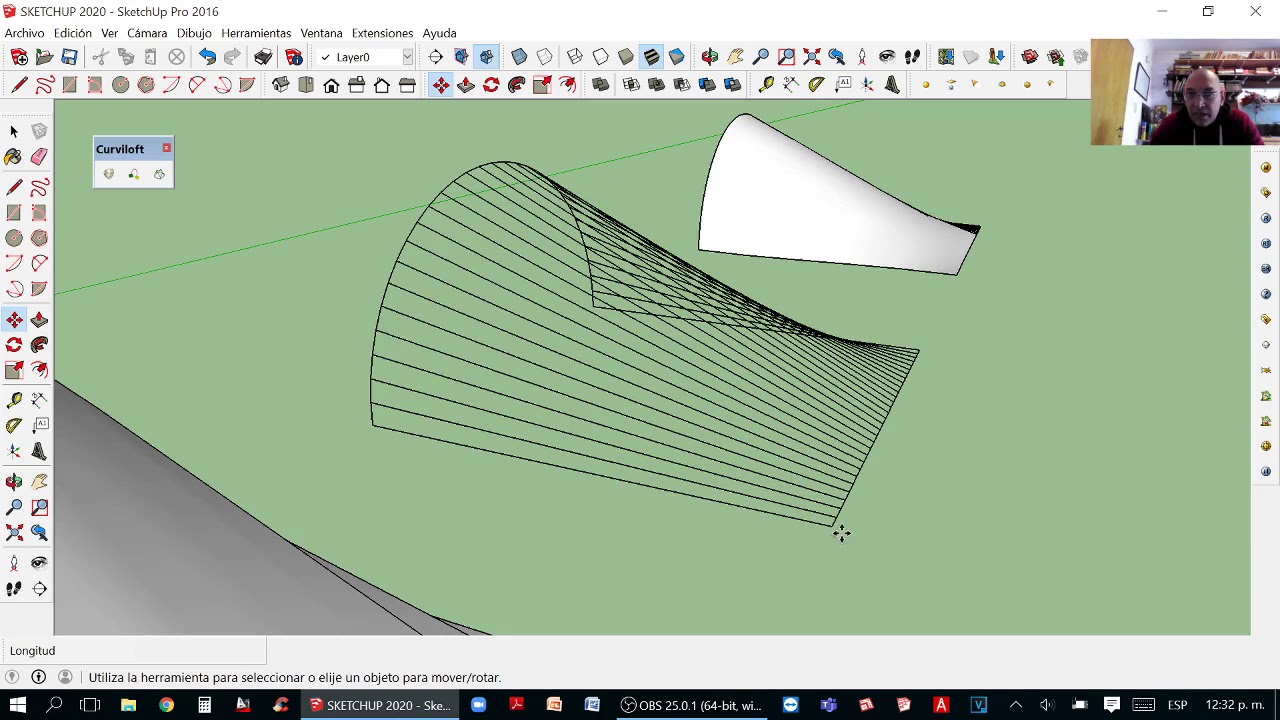
Task: Activate the Orbit tool in left palette
Action: click(14, 482)
